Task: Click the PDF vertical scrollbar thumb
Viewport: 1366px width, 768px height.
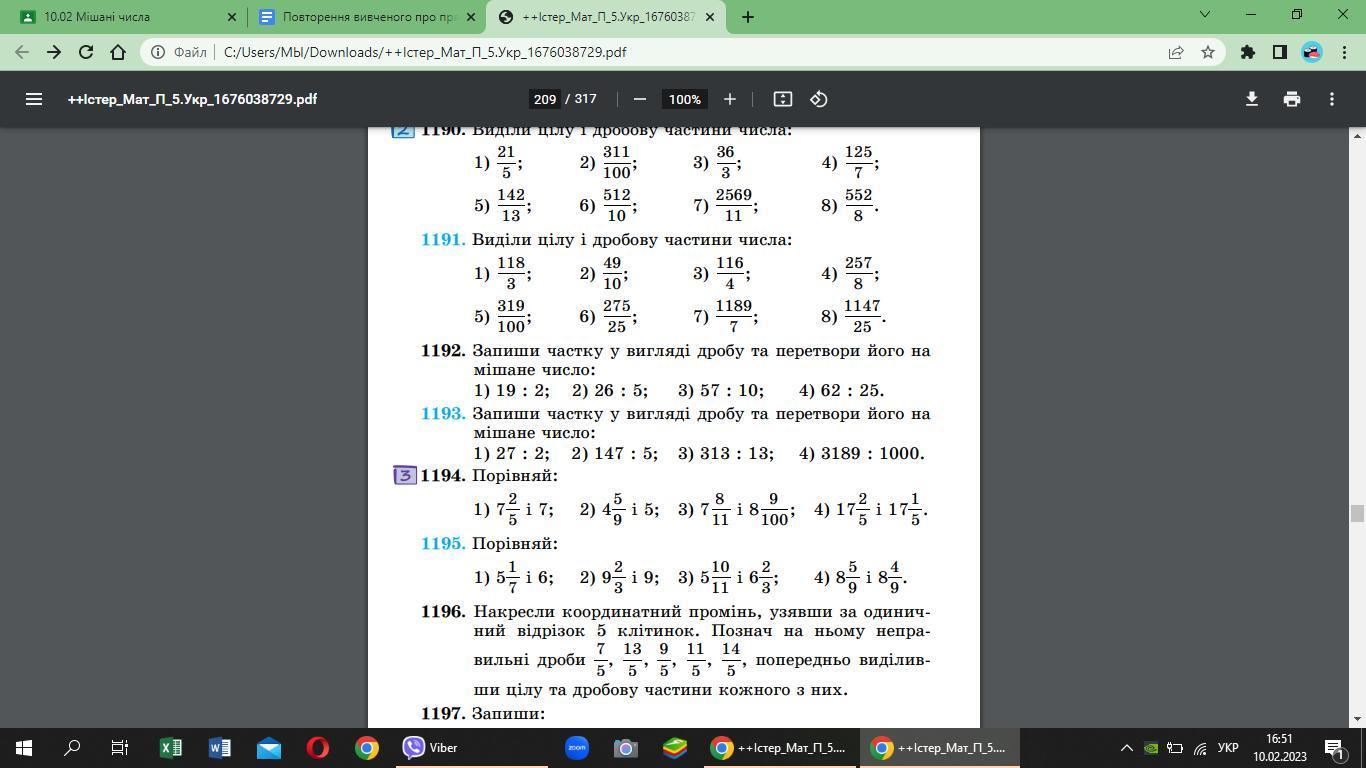Action: (x=1357, y=514)
